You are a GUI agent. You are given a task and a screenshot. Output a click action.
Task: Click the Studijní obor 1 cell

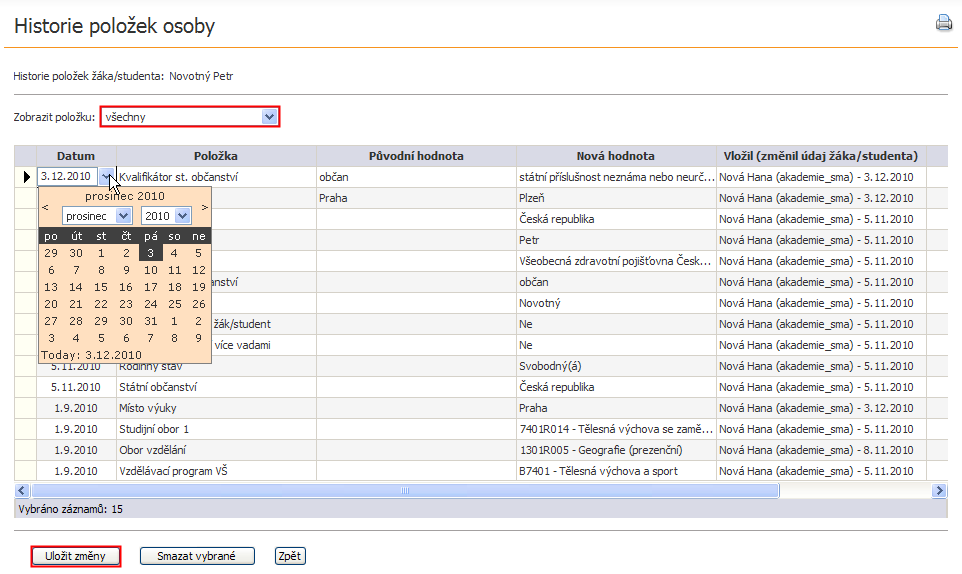(x=216, y=429)
